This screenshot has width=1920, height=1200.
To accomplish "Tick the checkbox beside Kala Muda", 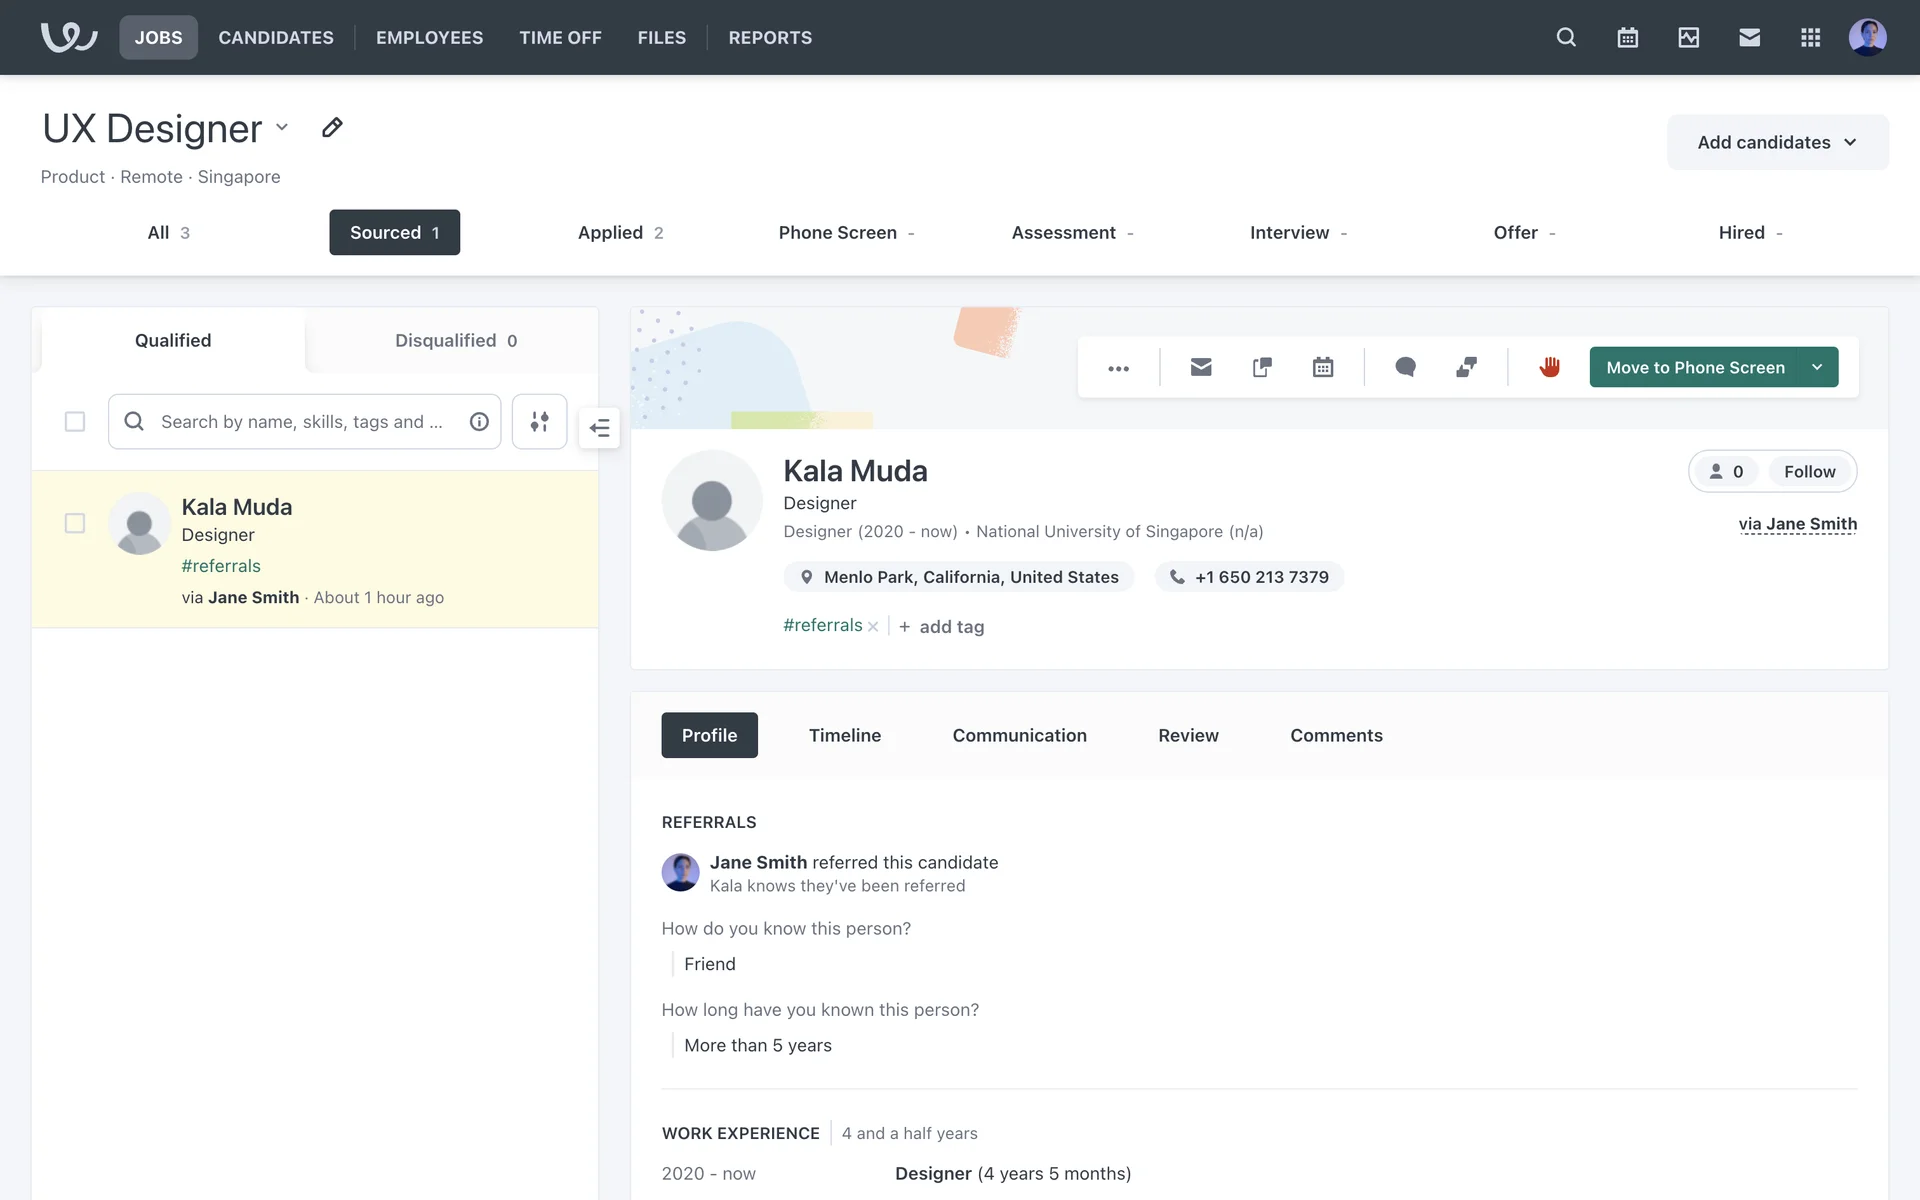I will [x=75, y=523].
